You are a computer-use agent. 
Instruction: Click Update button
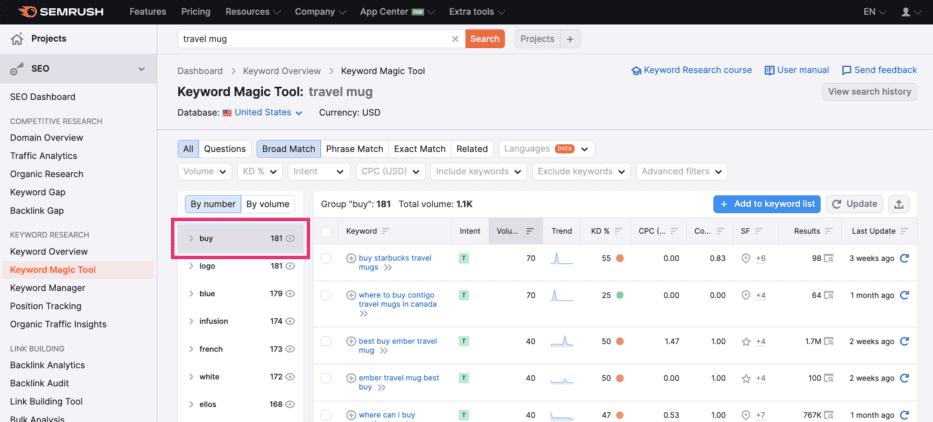point(856,204)
